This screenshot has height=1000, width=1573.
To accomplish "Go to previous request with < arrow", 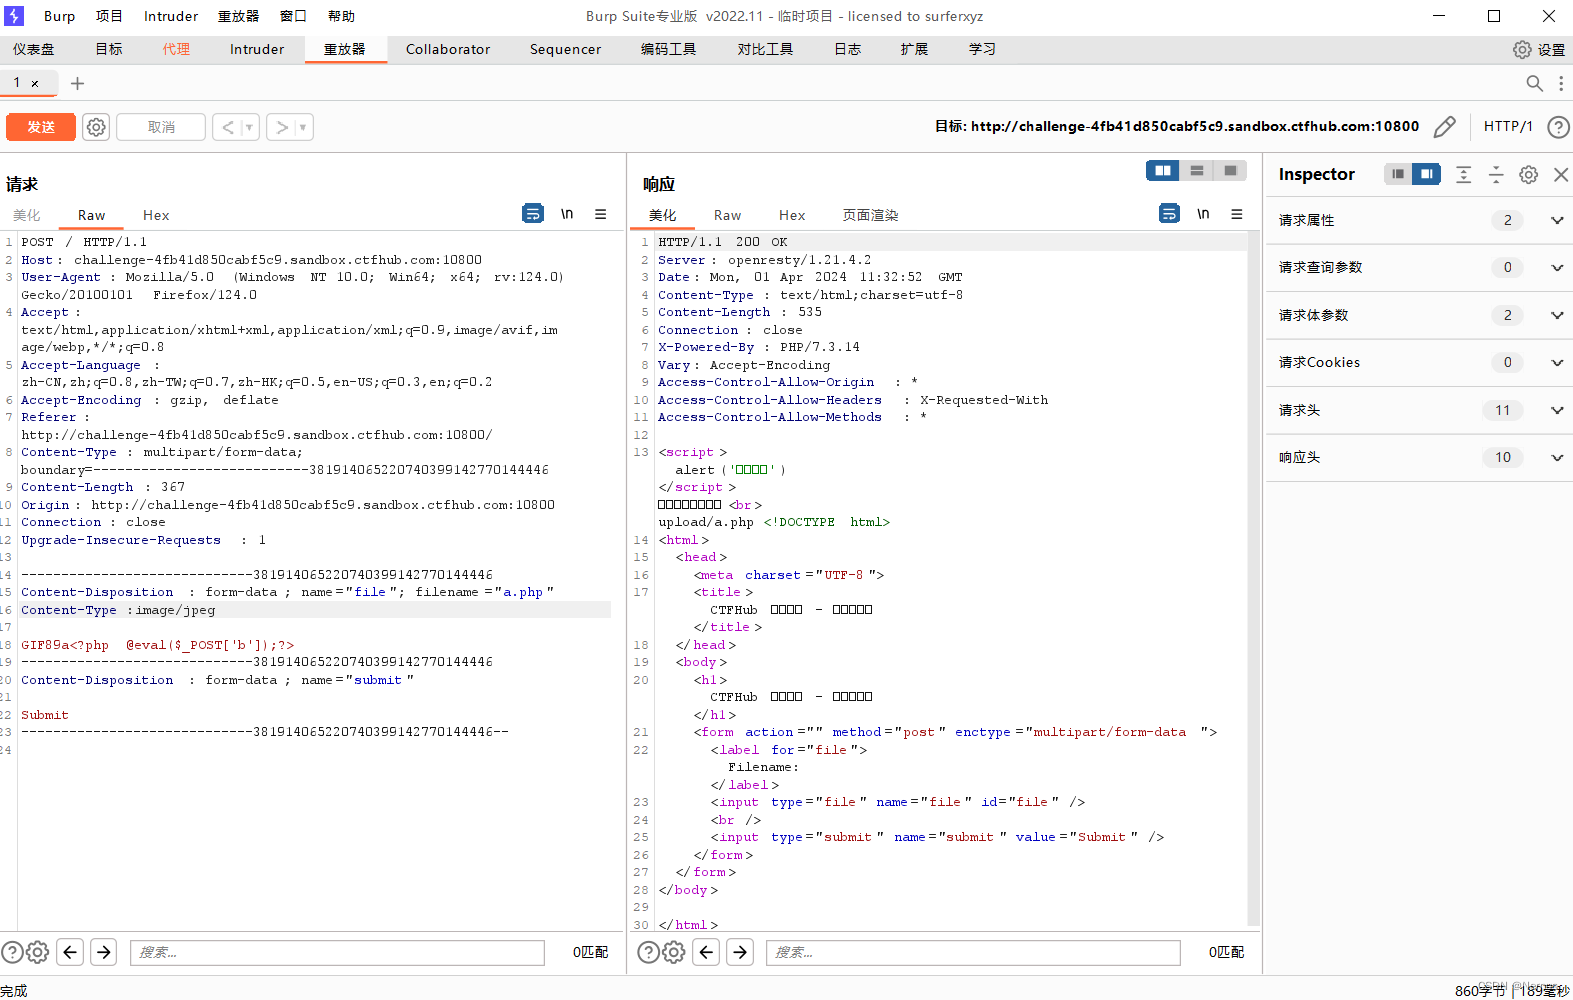I will [228, 127].
